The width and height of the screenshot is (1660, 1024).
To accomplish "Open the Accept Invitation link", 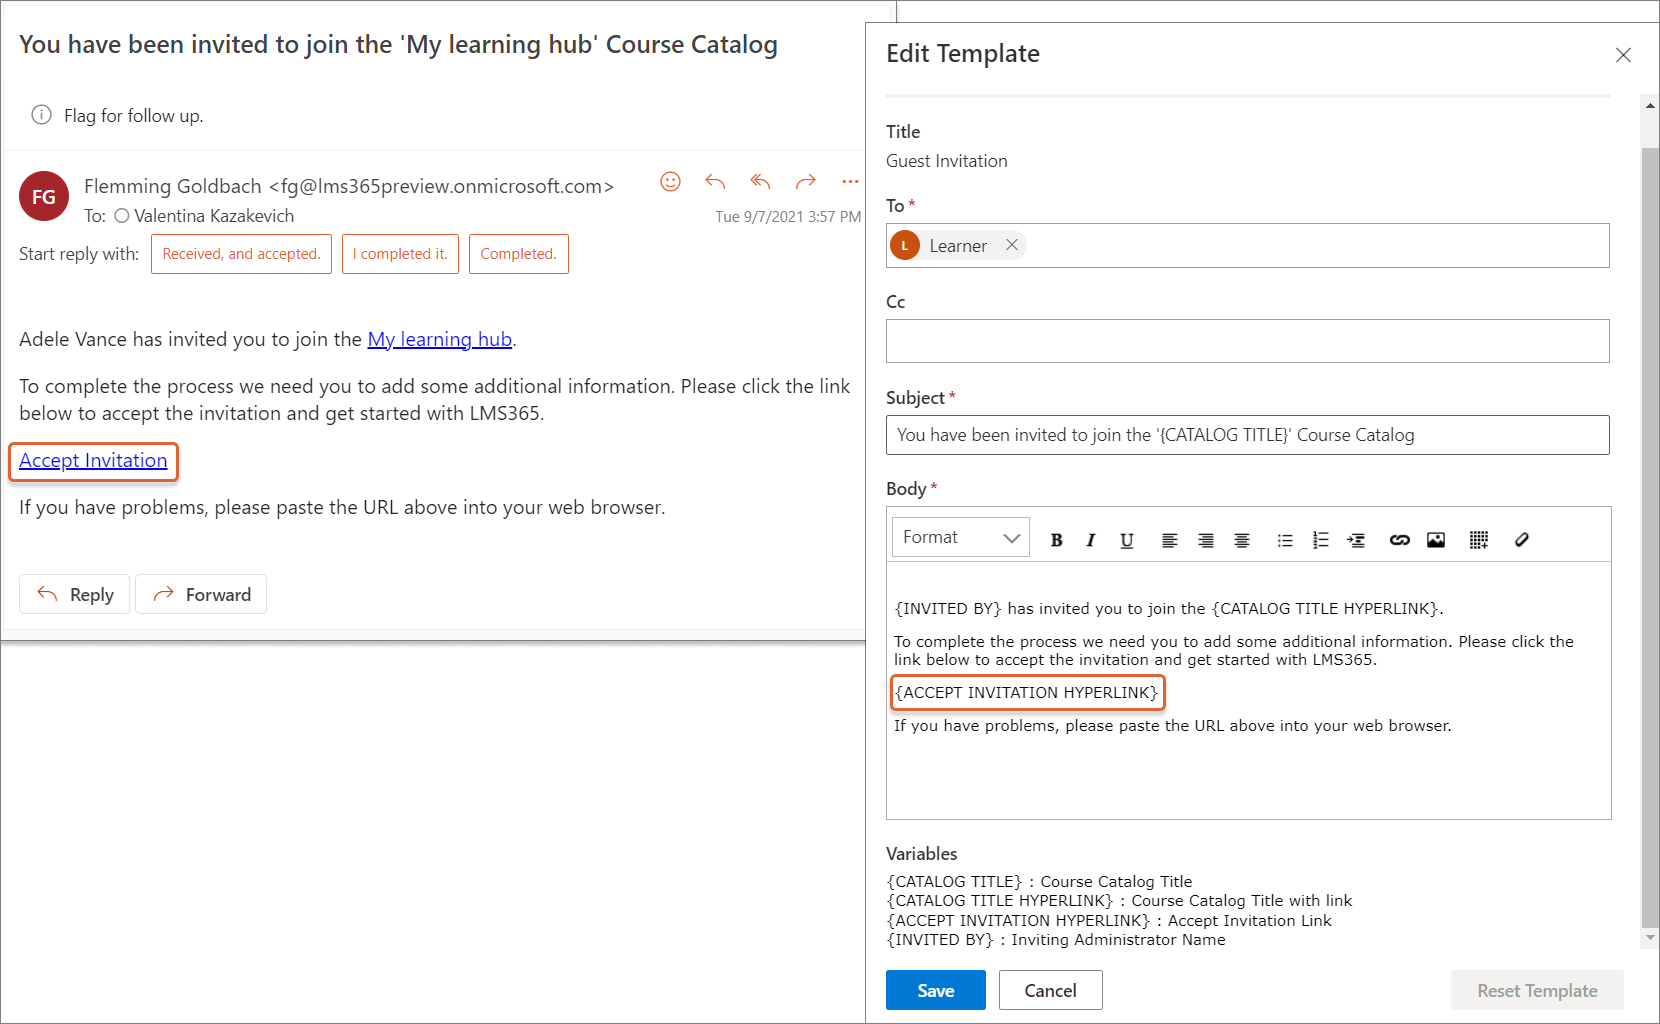I will [x=93, y=461].
